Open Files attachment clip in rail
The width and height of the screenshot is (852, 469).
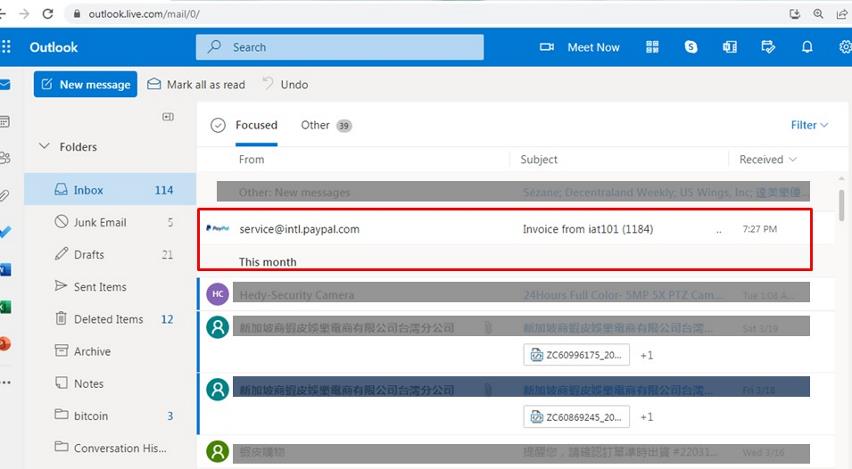point(5,195)
